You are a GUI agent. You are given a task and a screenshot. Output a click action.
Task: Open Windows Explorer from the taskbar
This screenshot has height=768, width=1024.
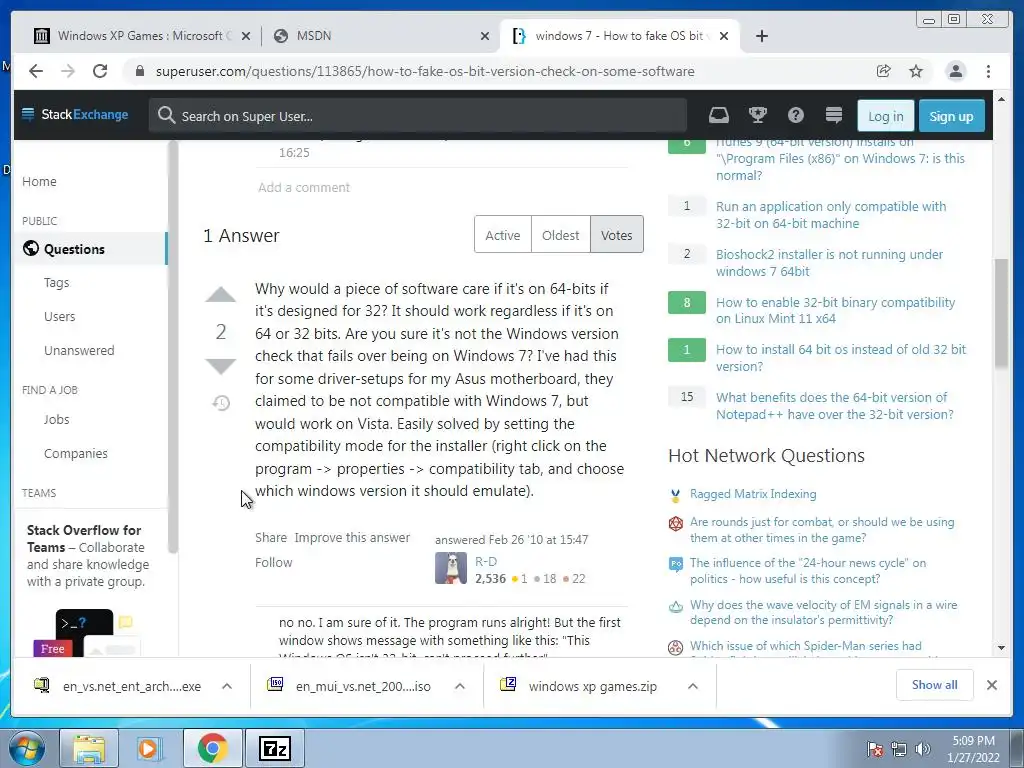(x=89, y=749)
